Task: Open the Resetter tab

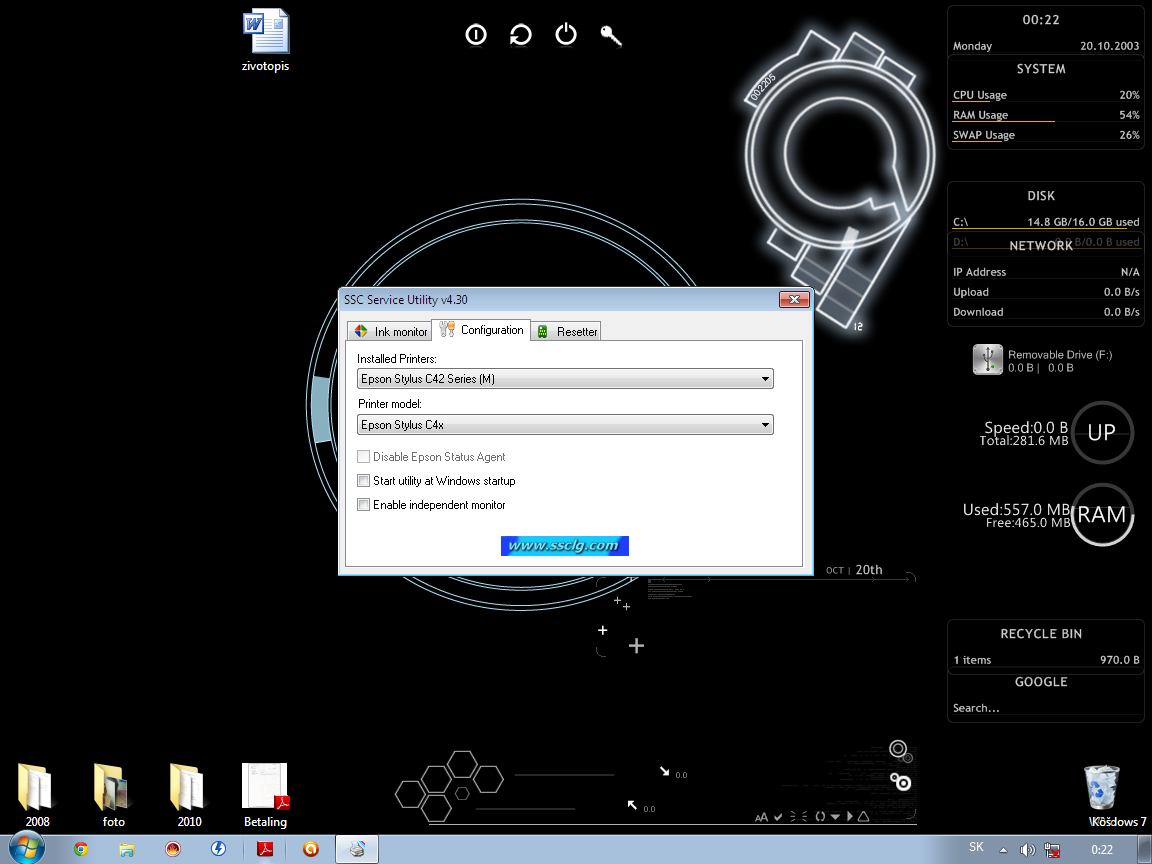Action: tap(566, 331)
